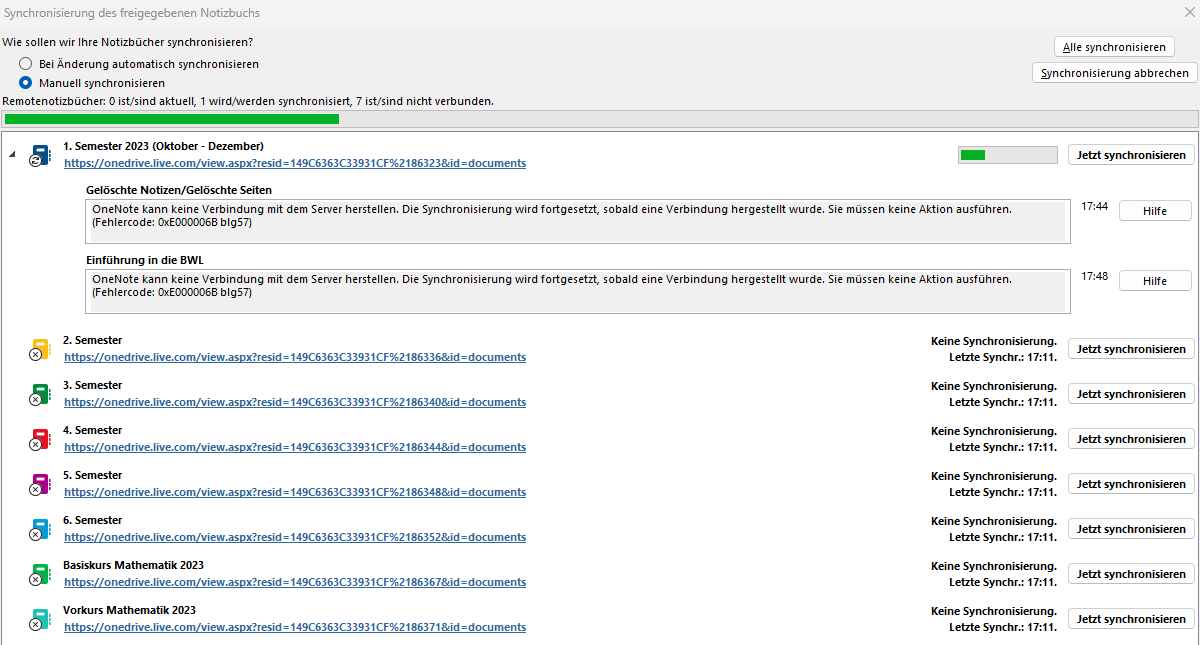Click 'Wie sollen wir Ihre Notizbücher synchronisieren?' text
This screenshot has height=645, width=1200.
[x=127, y=43]
